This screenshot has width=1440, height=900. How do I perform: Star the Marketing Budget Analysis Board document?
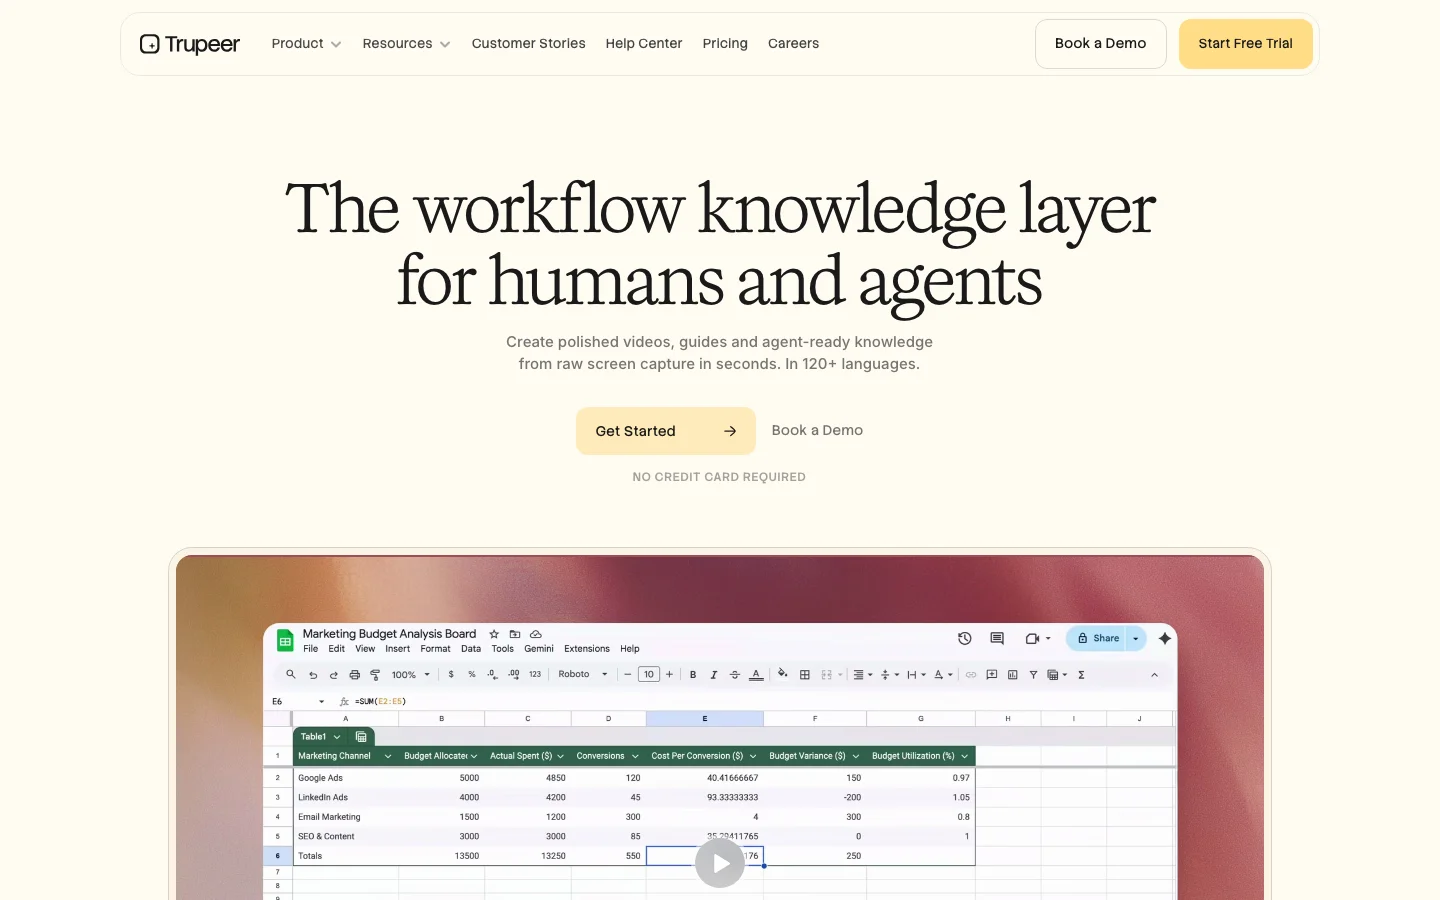pyautogui.click(x=494, y=634)
